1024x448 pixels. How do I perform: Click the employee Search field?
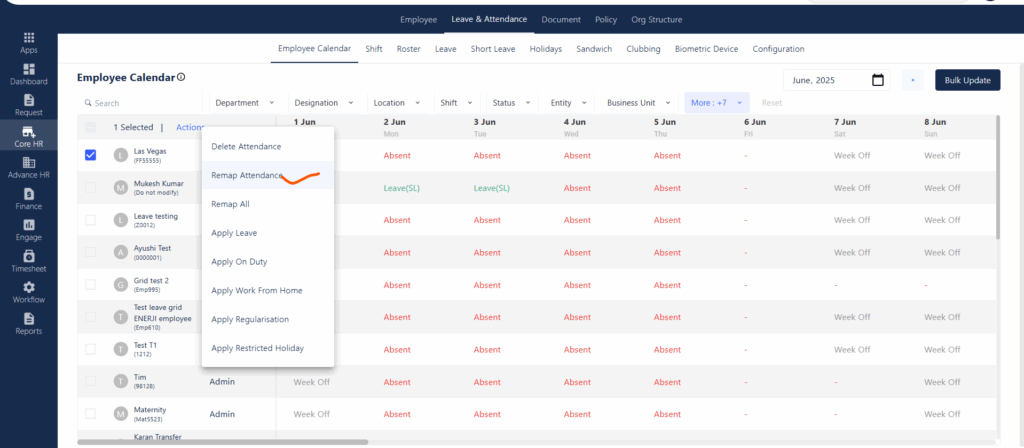[x=140, y=103]
